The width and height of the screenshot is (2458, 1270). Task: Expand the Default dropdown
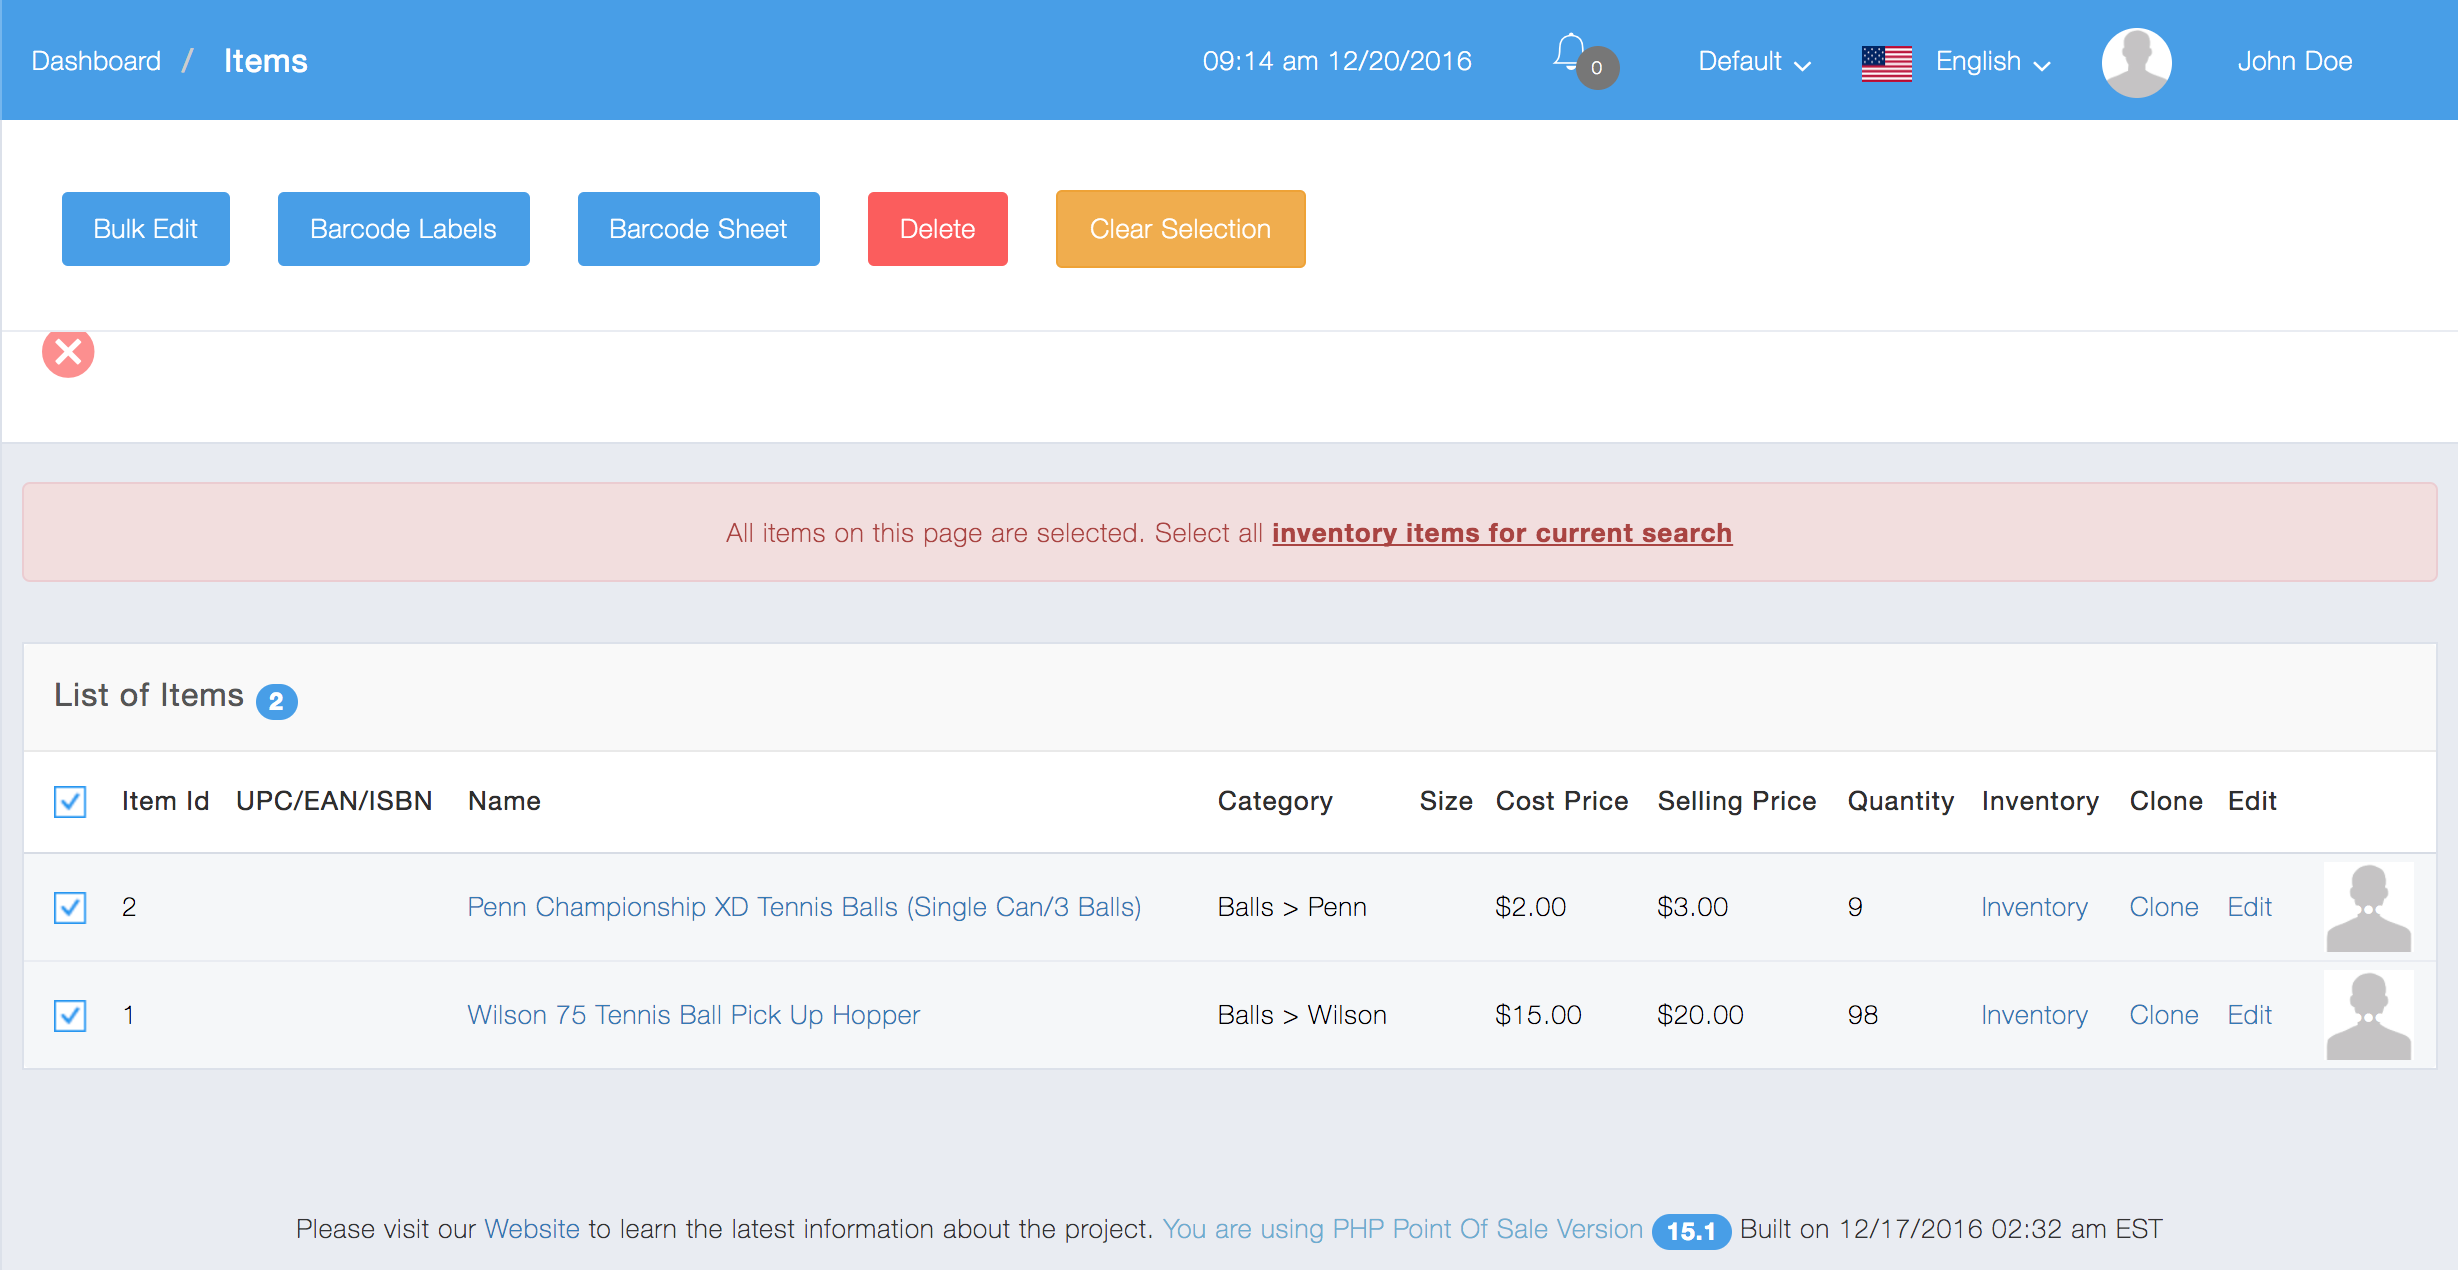click(1753, 62)
